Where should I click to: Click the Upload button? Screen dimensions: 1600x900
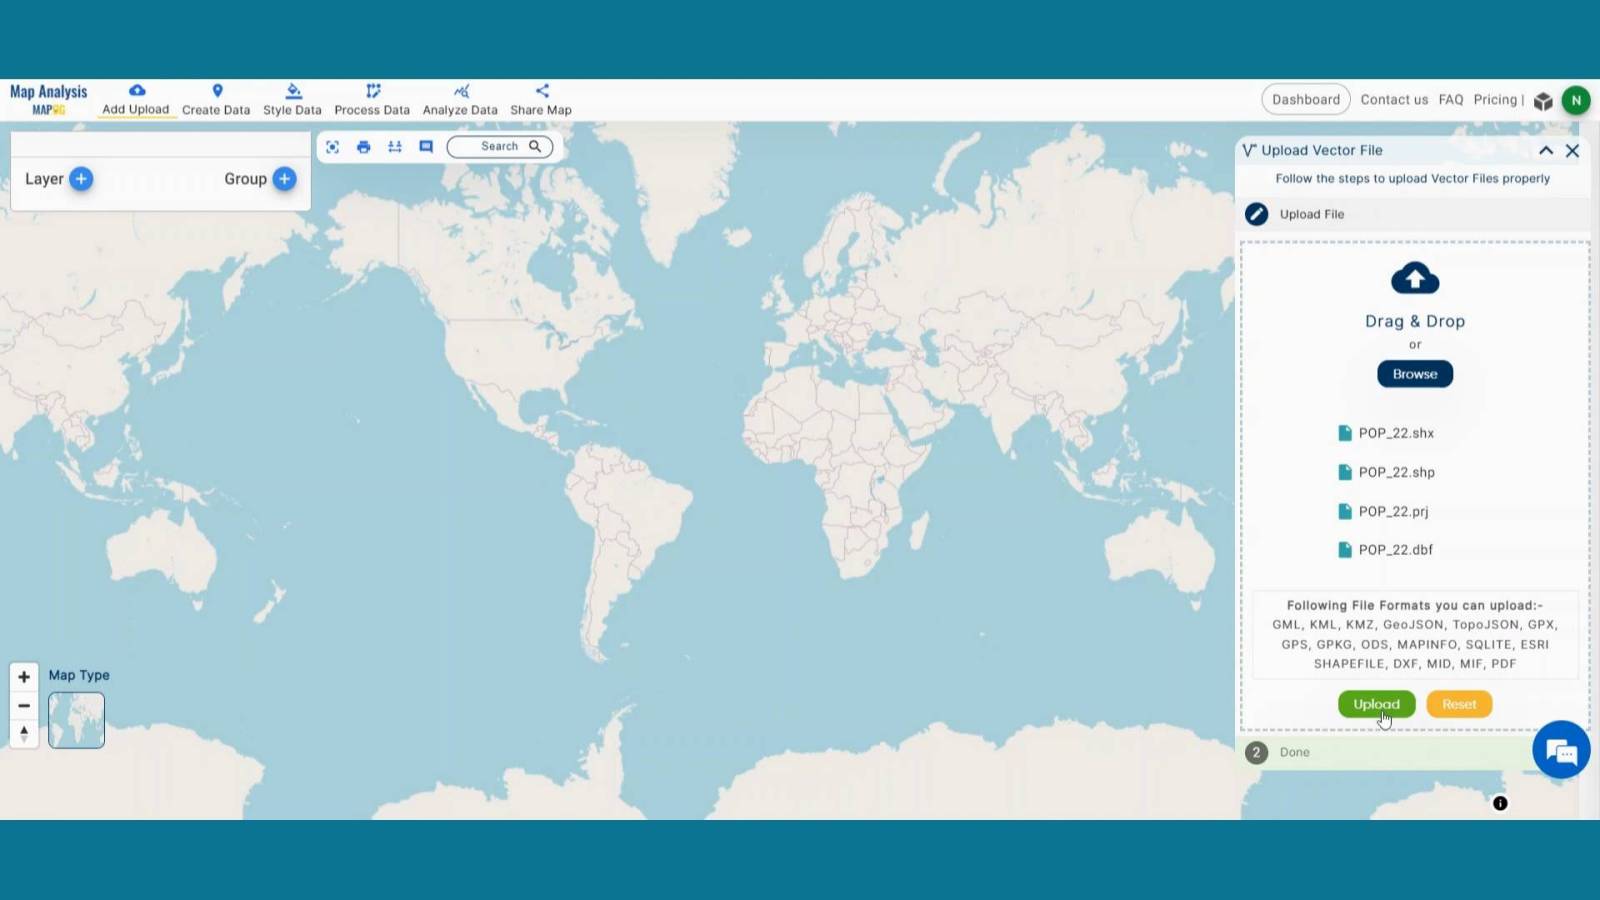click(x=1377, y=703)
